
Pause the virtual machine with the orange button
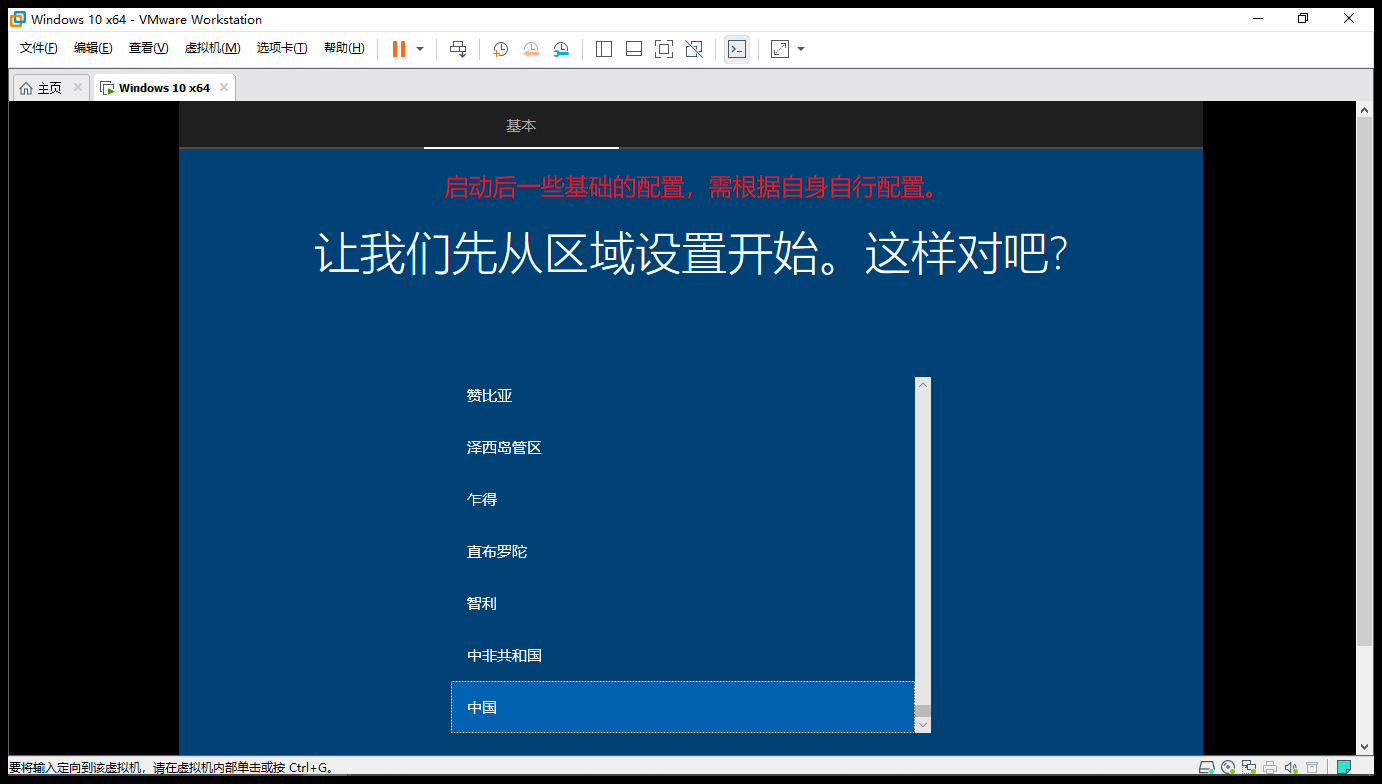[399, 49]
